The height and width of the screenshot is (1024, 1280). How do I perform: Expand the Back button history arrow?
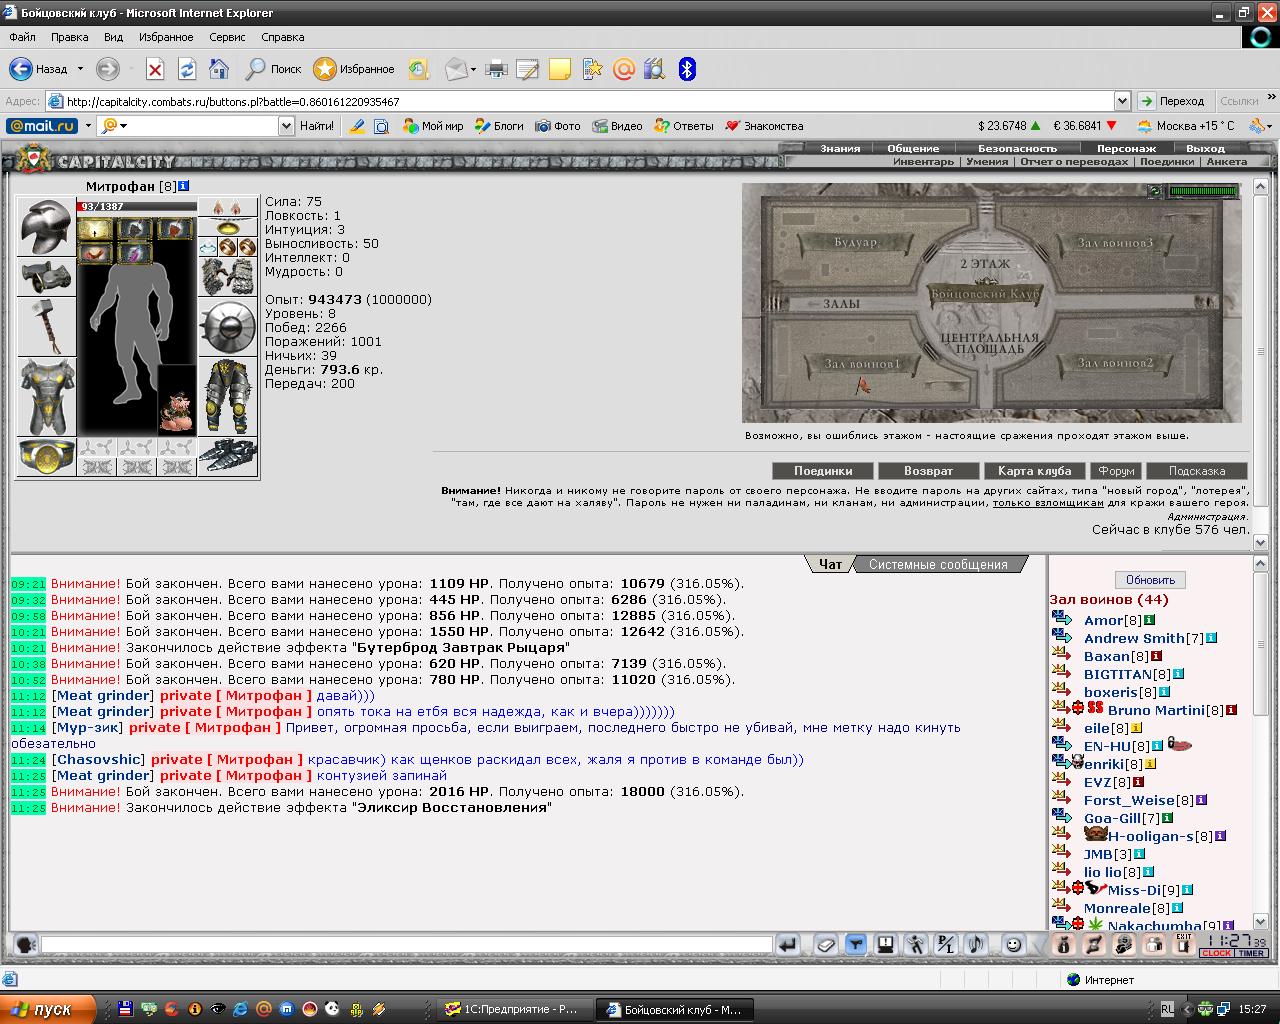click(x=79, y=69)
